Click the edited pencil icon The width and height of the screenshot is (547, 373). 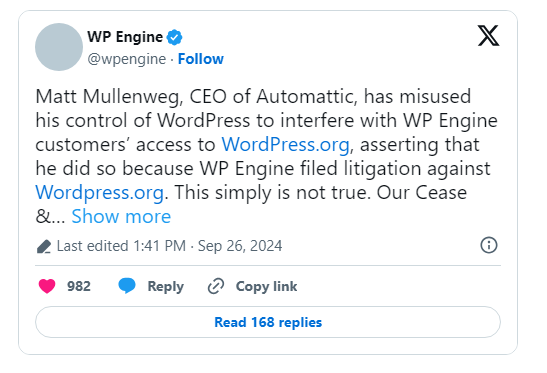[x=44, y=246]
